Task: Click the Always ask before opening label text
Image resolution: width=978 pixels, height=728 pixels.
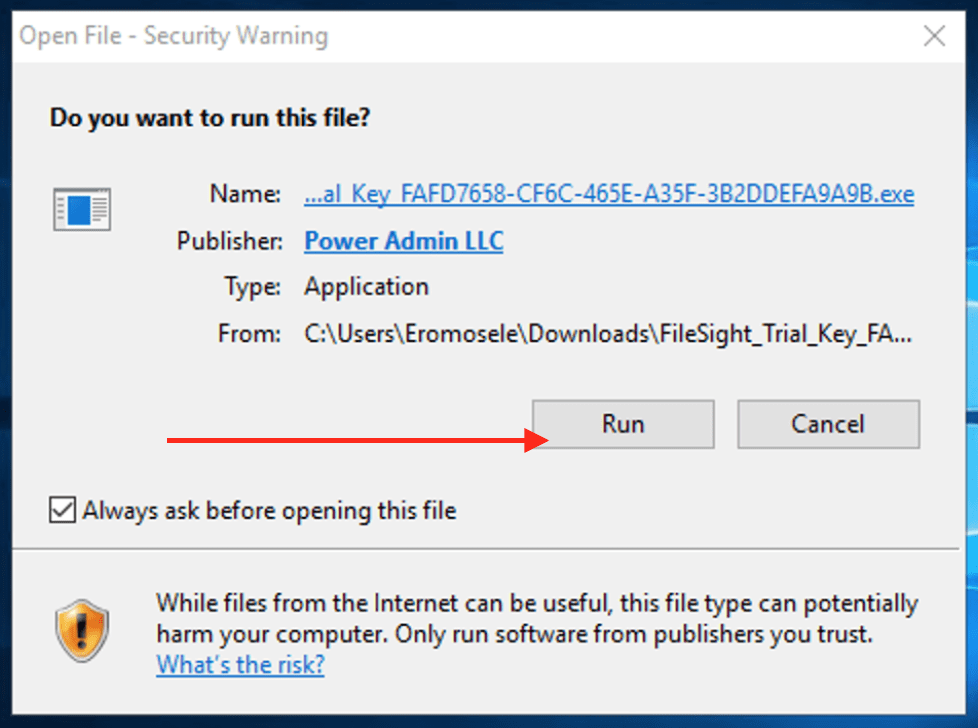Action: pos(269,511)
